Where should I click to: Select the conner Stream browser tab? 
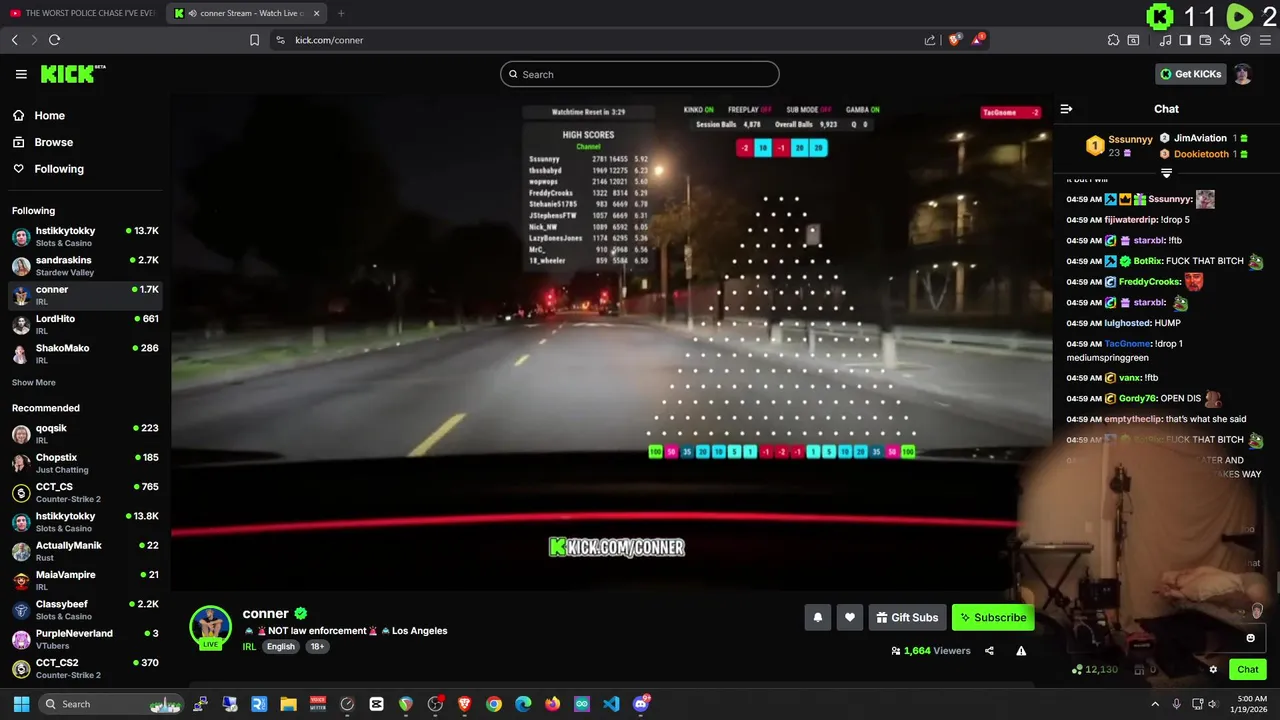247,13
